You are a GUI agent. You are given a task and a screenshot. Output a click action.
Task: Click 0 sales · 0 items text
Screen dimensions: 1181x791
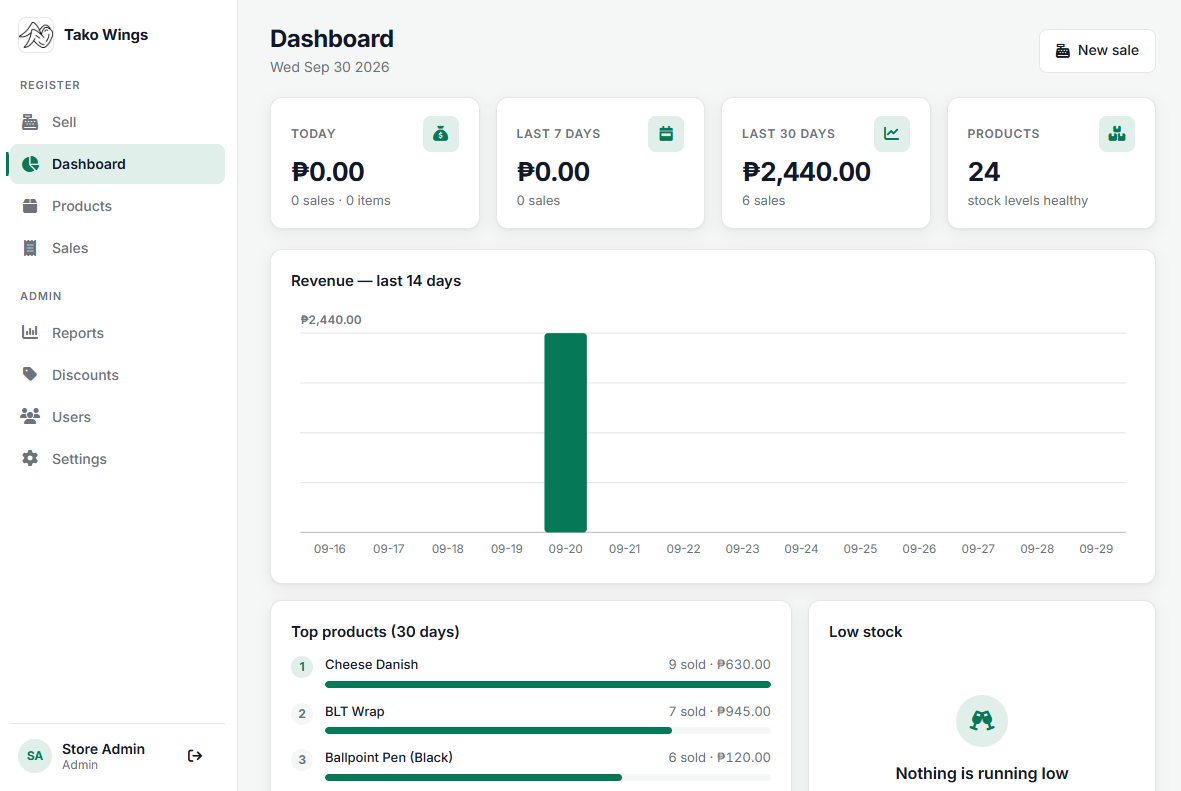(340, 200)
